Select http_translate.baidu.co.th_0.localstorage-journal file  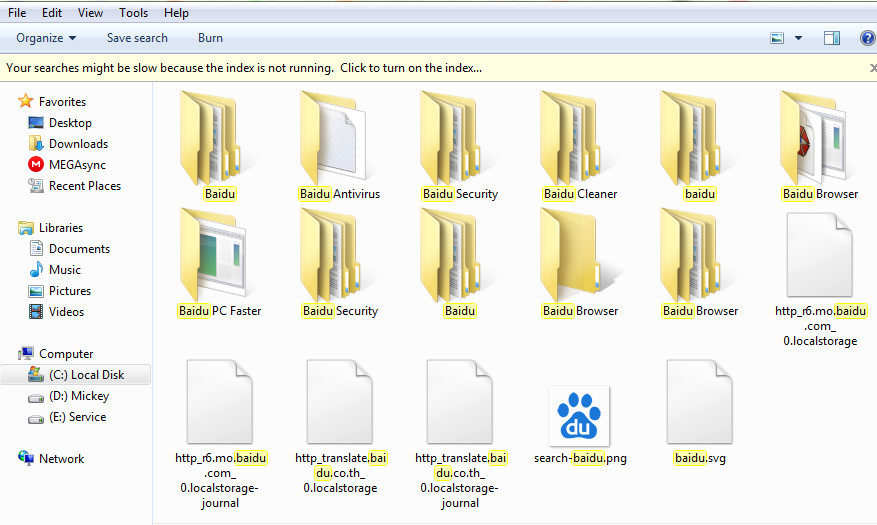460,434
